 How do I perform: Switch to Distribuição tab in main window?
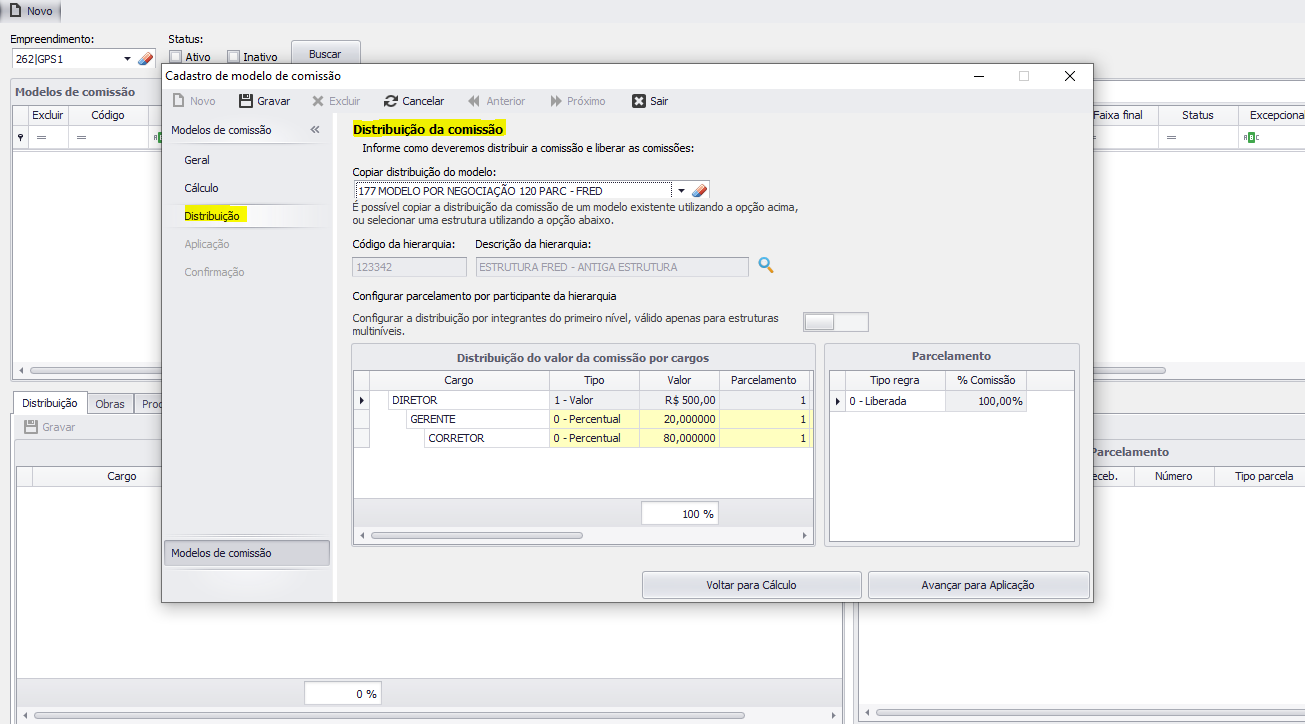pos(50,403)
